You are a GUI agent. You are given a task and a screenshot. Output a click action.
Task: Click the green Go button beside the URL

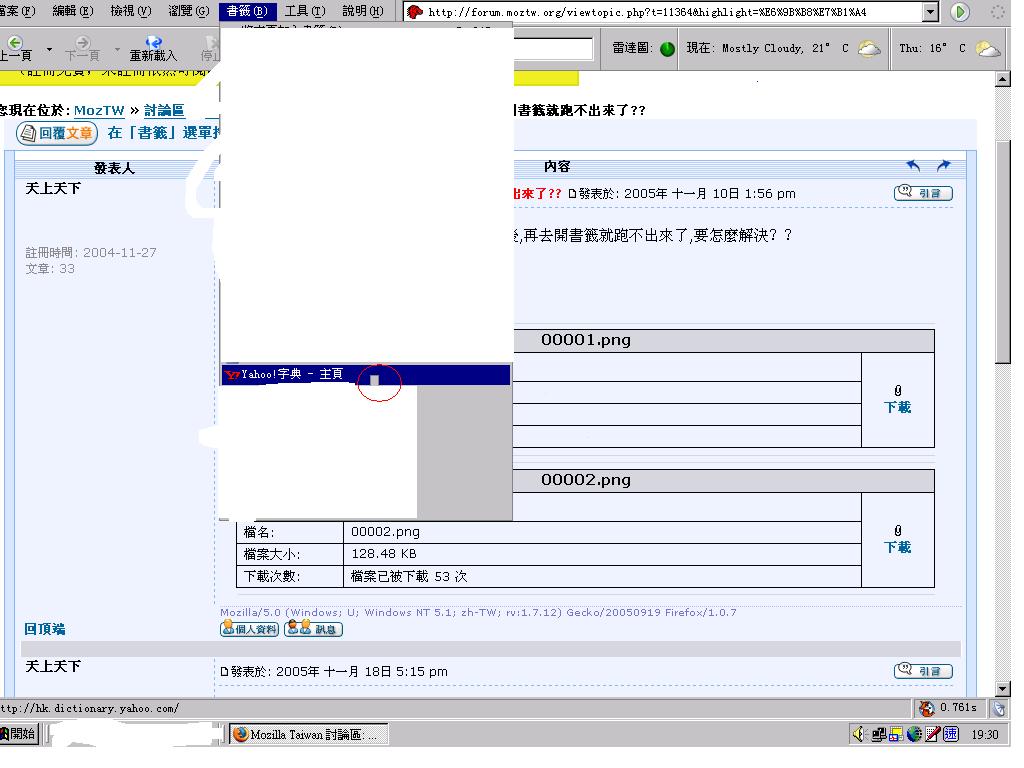(x=959, y=12)
